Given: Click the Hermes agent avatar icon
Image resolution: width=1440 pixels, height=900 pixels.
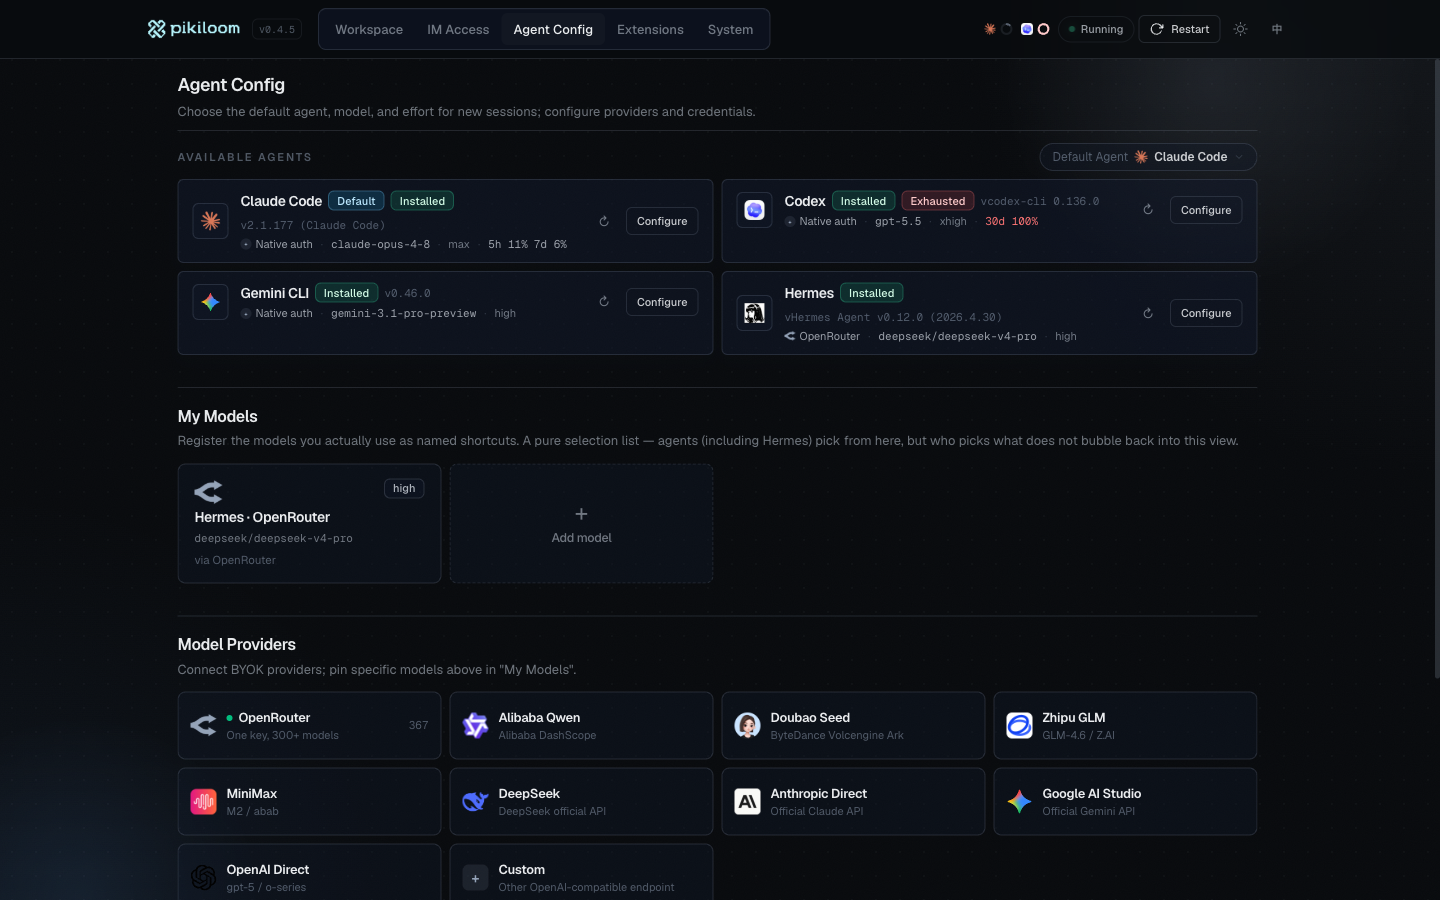Looking at the screenshot, I should point(754,313).
